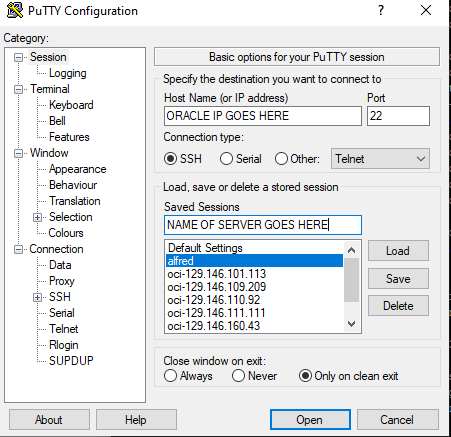The image size is (451, 437).
Task: Click the Delete session button
Action: pos(398,306)
